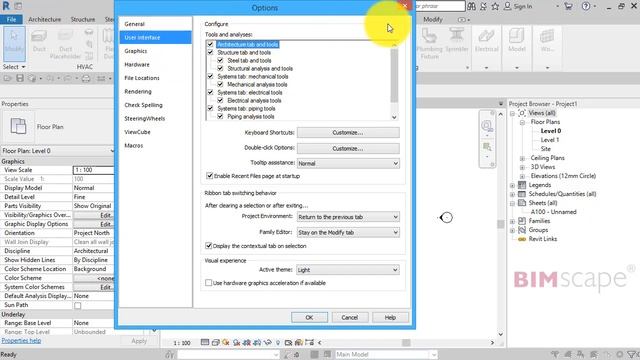Viewport: 640px width, 360px height.
Task: Disable Enable Recent Files page at startup
Action: (x=210, y=176)
